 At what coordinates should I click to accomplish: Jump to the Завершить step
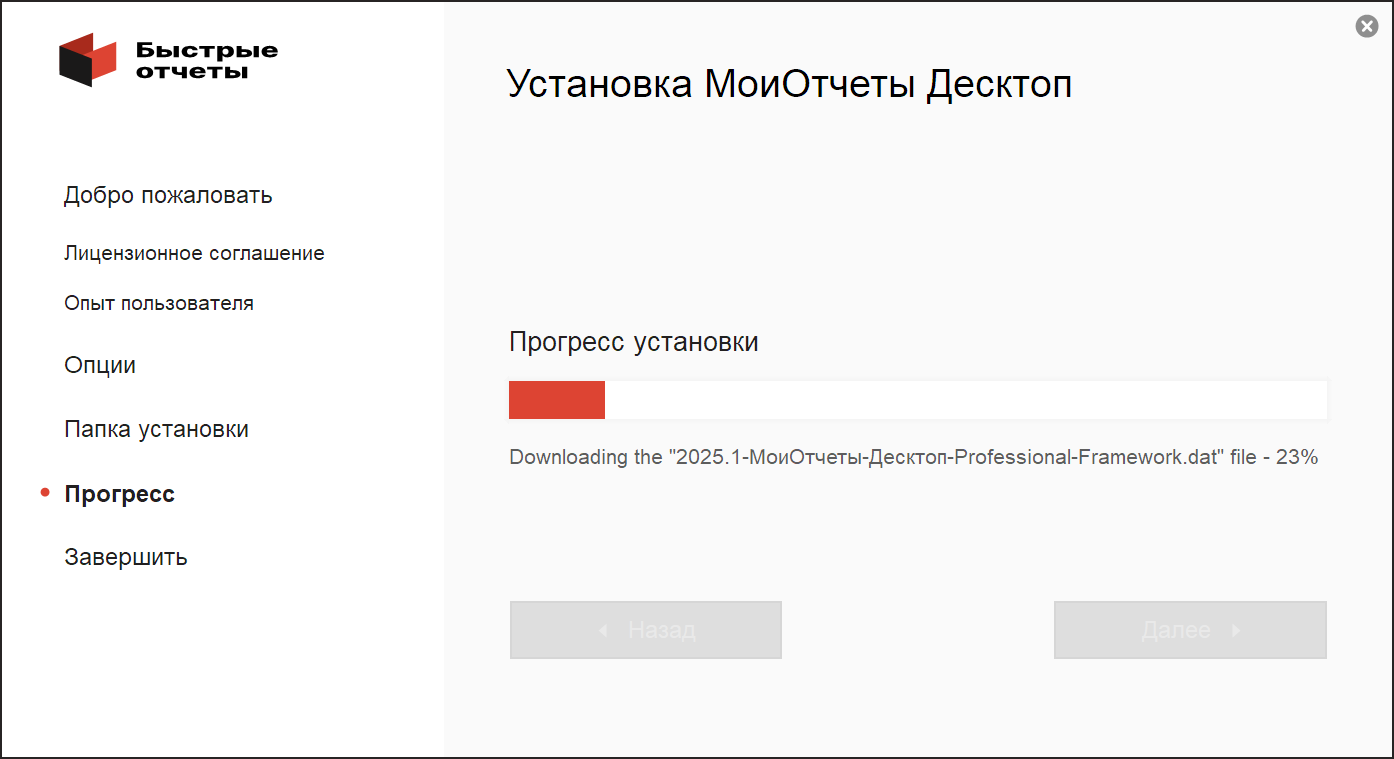(x=126, y=557)
